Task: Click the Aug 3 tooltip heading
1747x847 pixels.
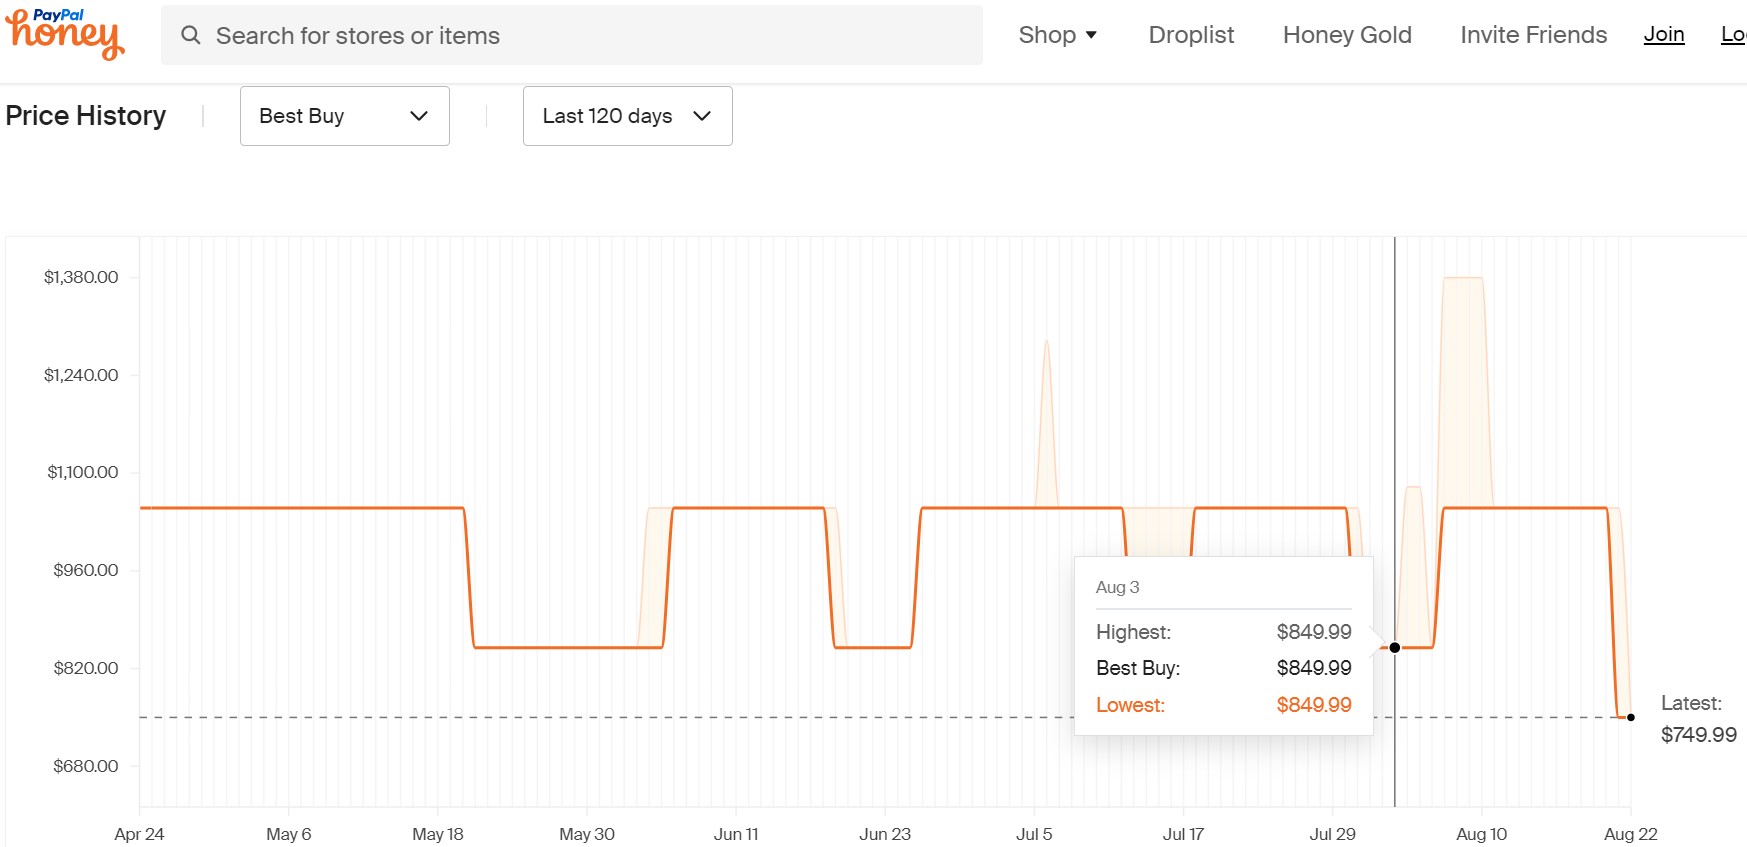Action: 1117,587
